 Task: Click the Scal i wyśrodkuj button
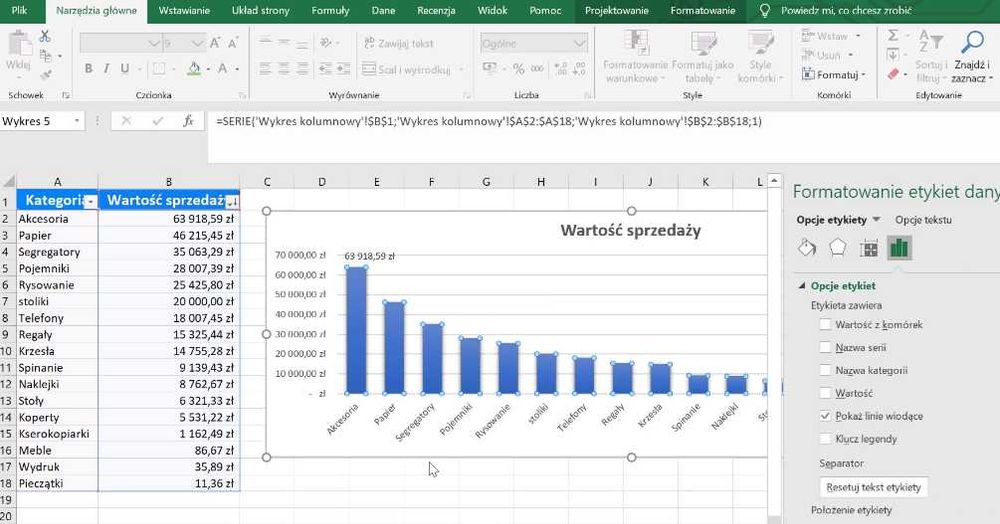408,69
